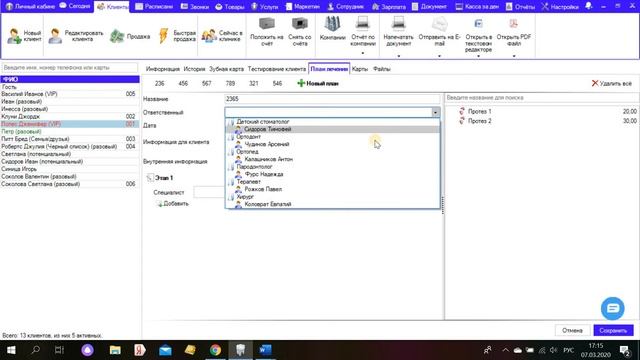This screenshot has width=640, height=360.
Task: Open dropdown arrow under Отчёт по компании
Action: point(362,53)
